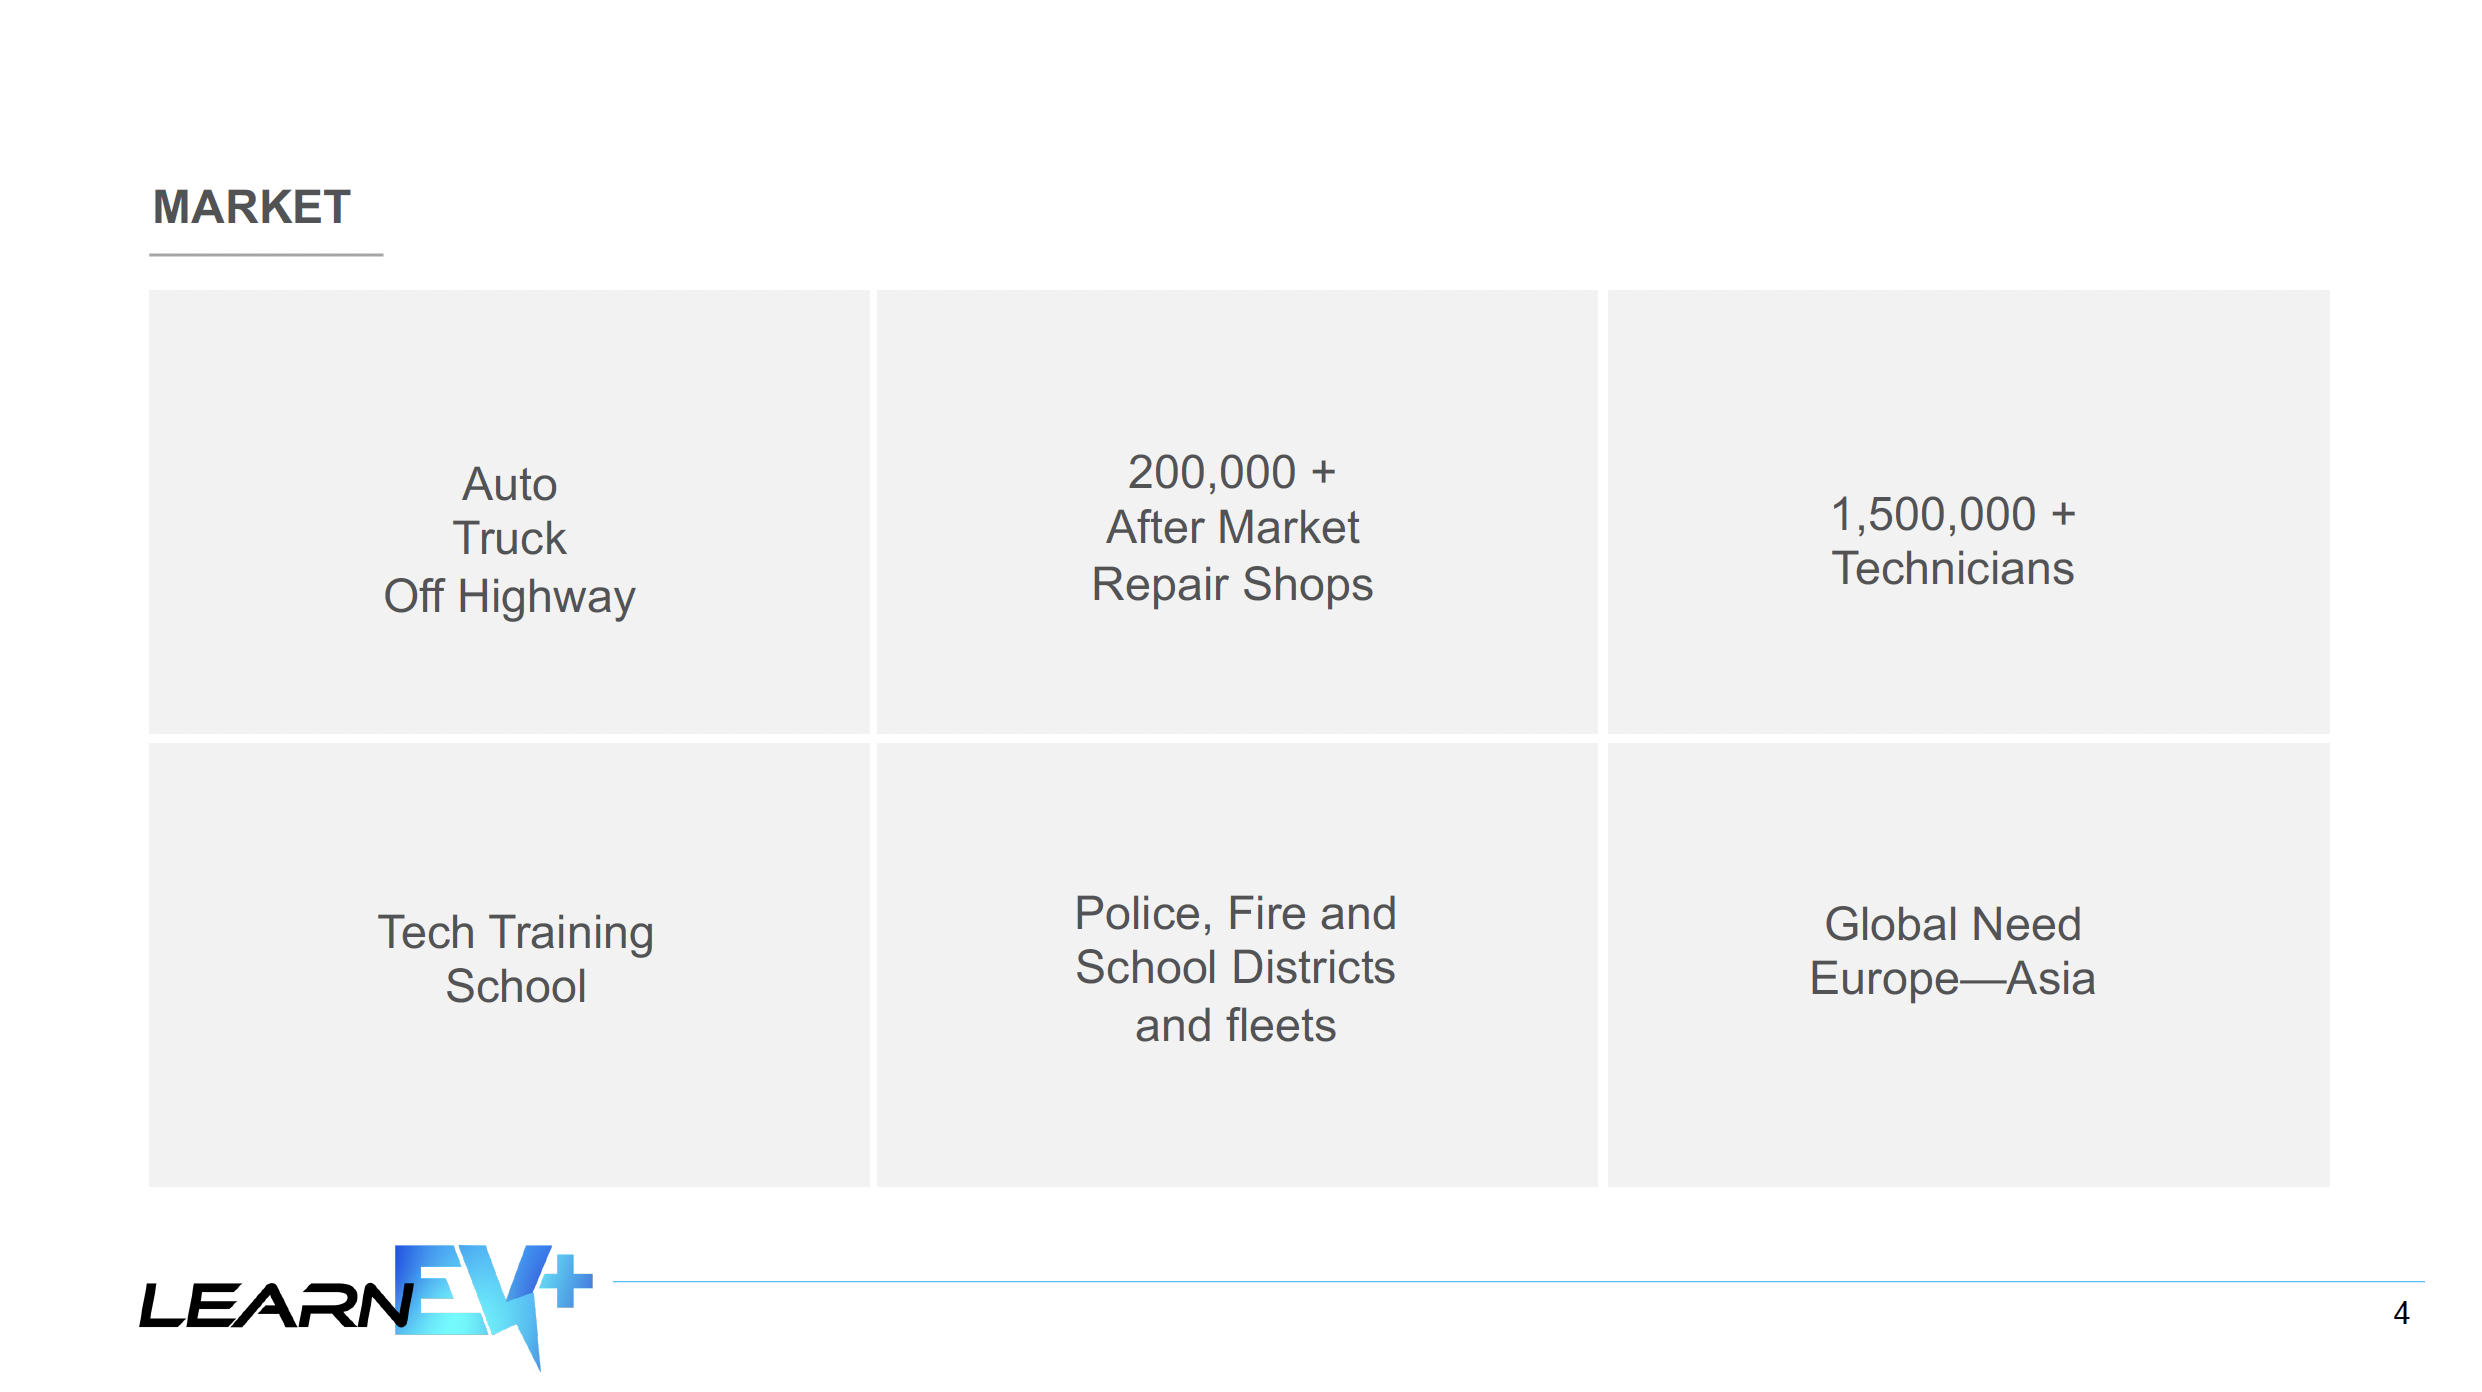This screenshot has height=1392, width=2482.
Task: Click the Auto Truck Off Highway tile
Action: [509, 511]
